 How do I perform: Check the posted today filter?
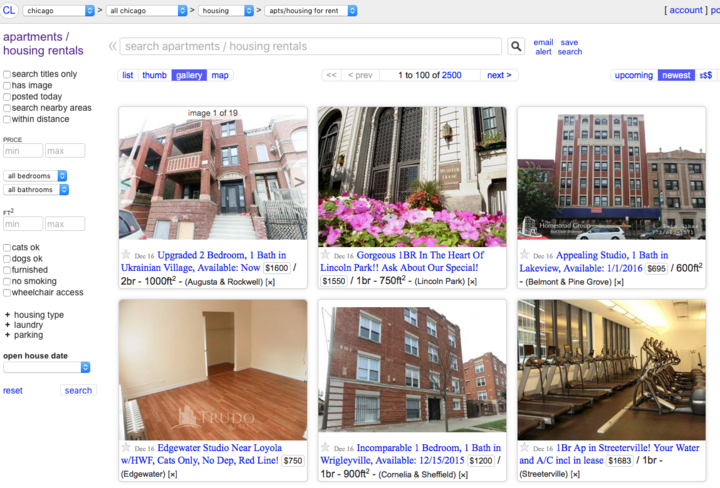(x=7, y=97)
